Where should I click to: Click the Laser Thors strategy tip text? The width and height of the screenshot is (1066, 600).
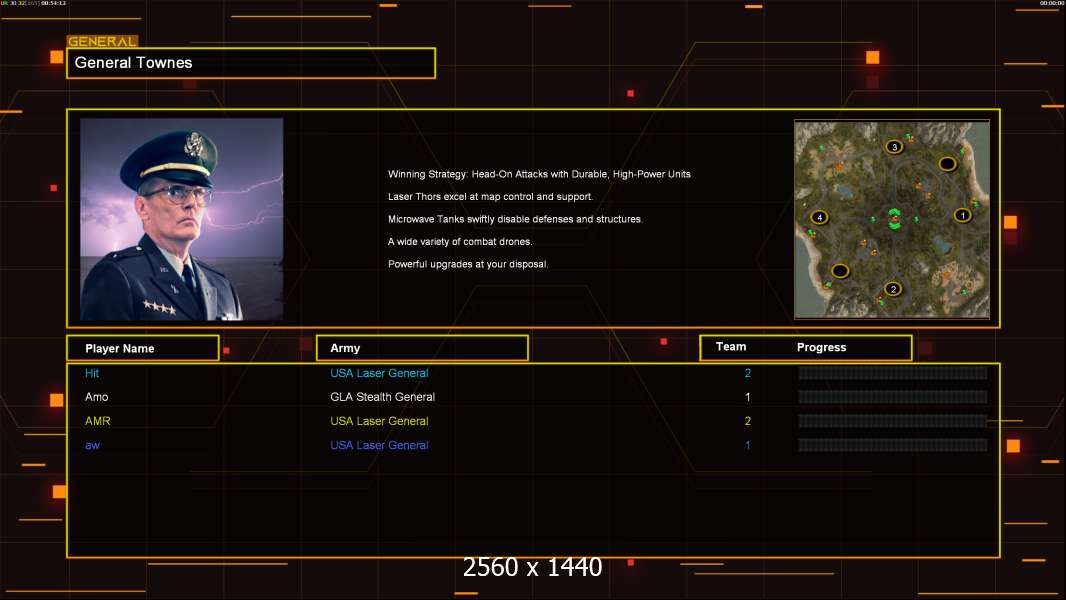490,197
